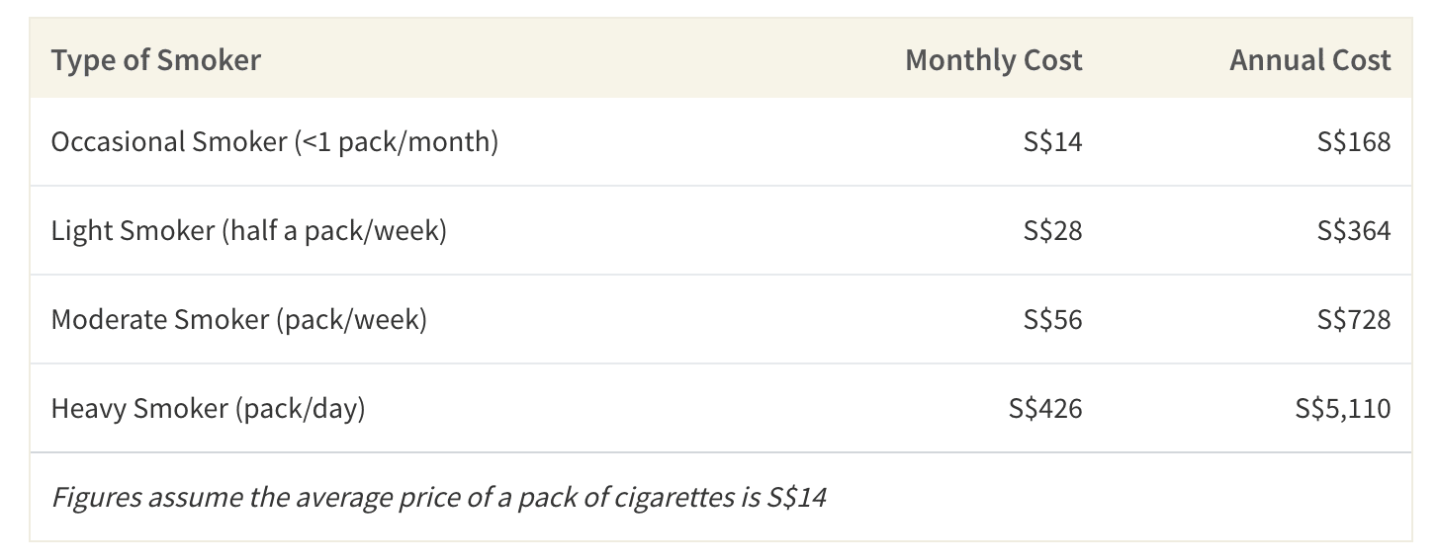Click the S$728 annual cost cell
The image size is (1436, 559).
(1354, 320)
